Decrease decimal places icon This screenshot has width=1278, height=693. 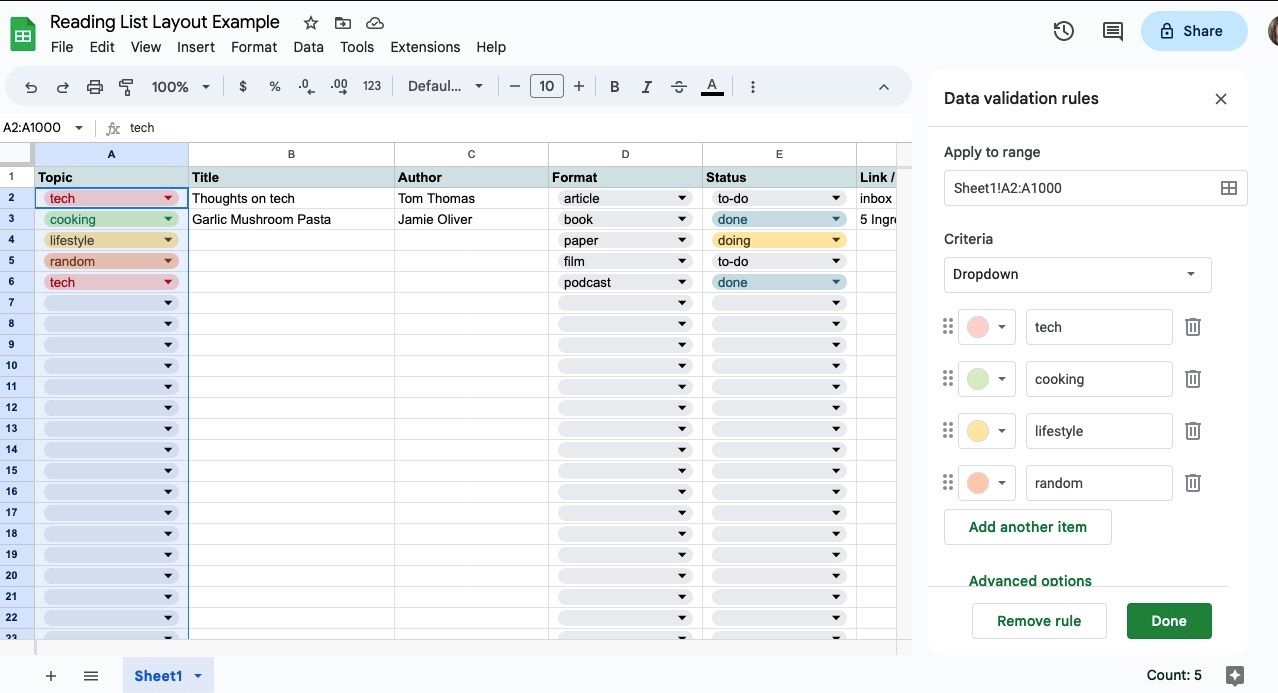307,87
